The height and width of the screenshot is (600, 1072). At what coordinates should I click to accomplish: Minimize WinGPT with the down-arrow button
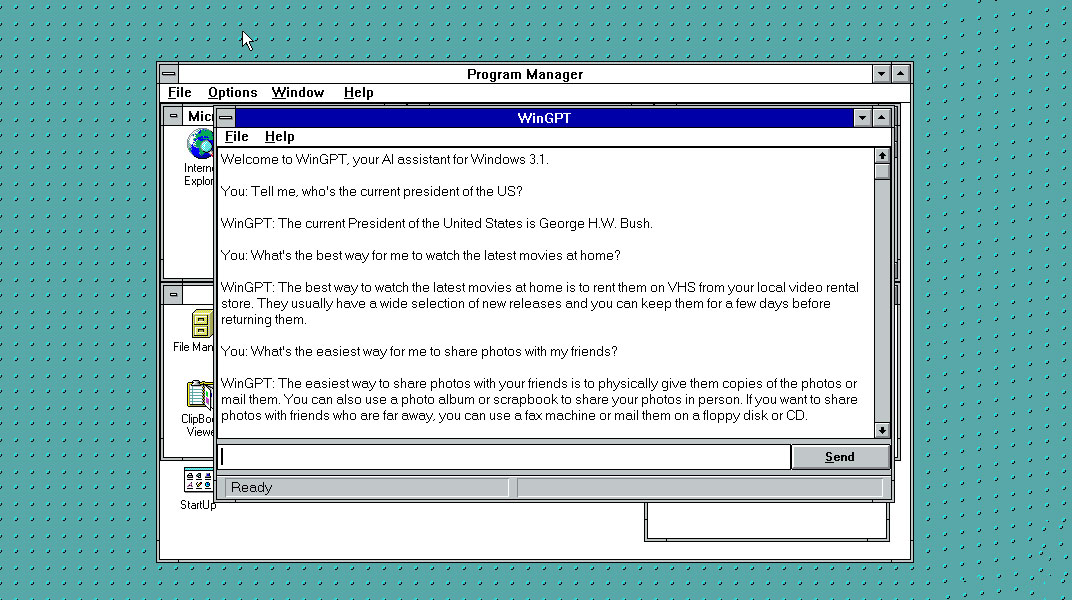click(863, 118)
